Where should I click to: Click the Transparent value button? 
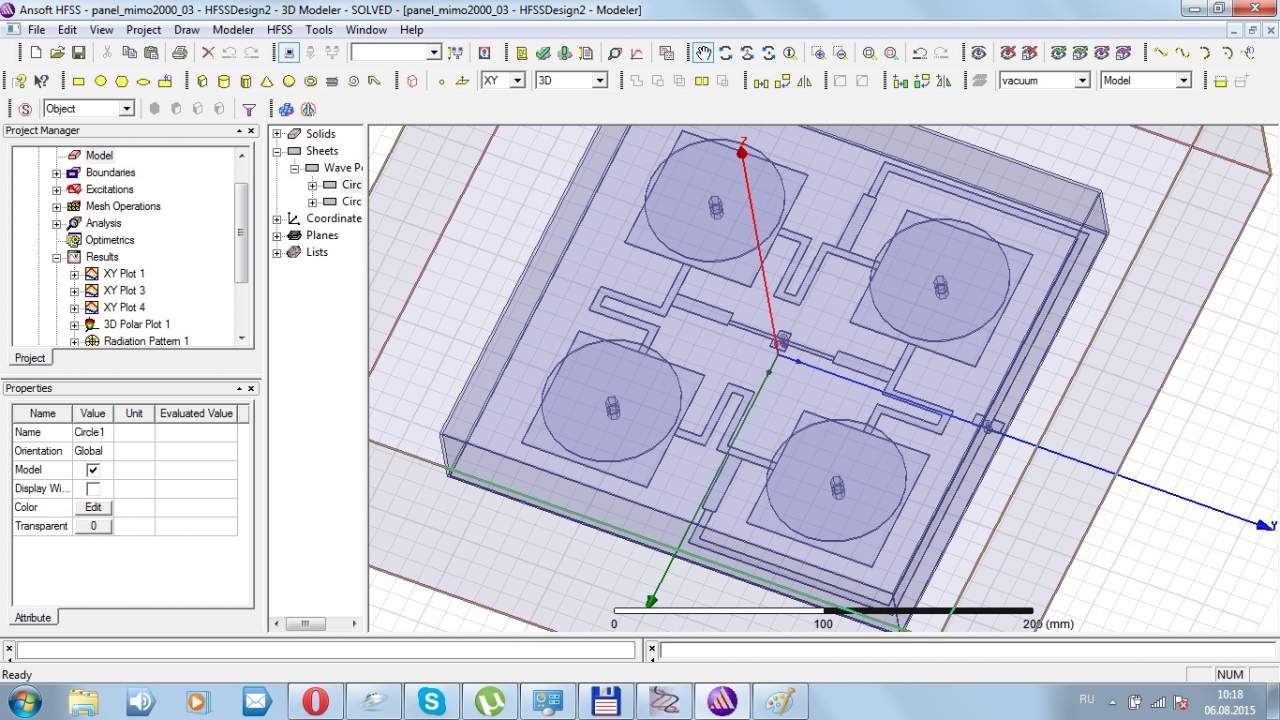pyautogui.click(x=93, y=526)
